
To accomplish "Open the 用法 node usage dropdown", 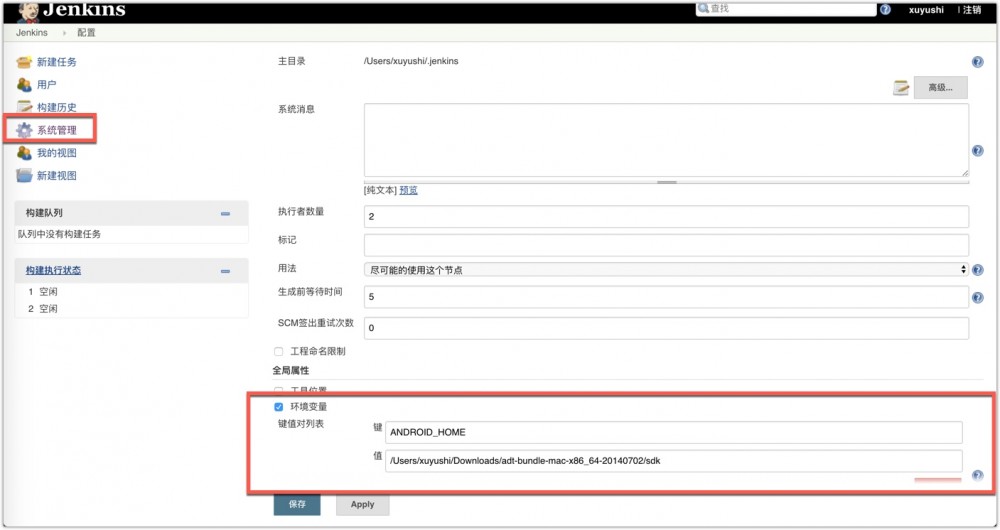I will [x=666, y=270].
